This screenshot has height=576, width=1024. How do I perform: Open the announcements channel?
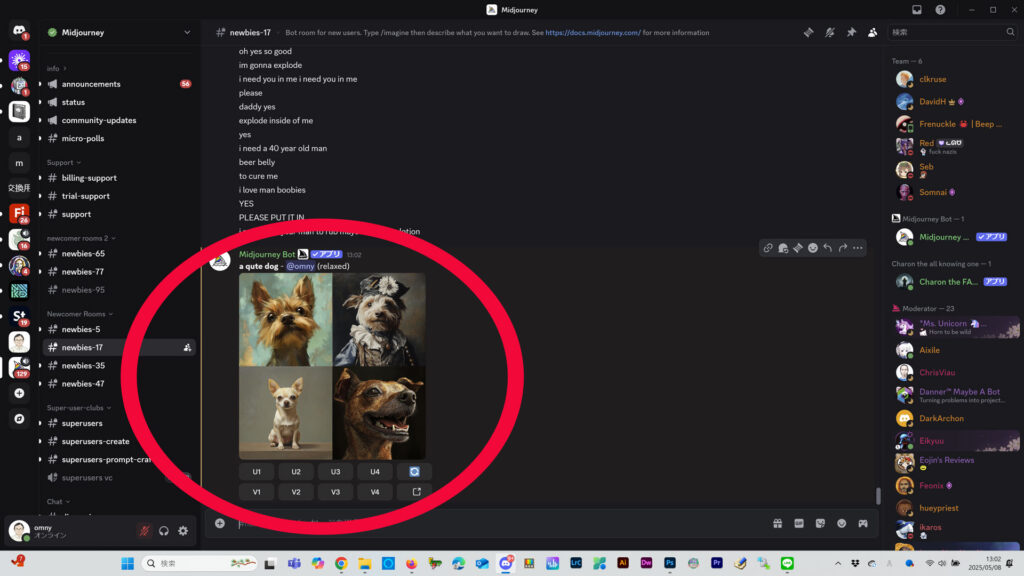coord(118,84)
